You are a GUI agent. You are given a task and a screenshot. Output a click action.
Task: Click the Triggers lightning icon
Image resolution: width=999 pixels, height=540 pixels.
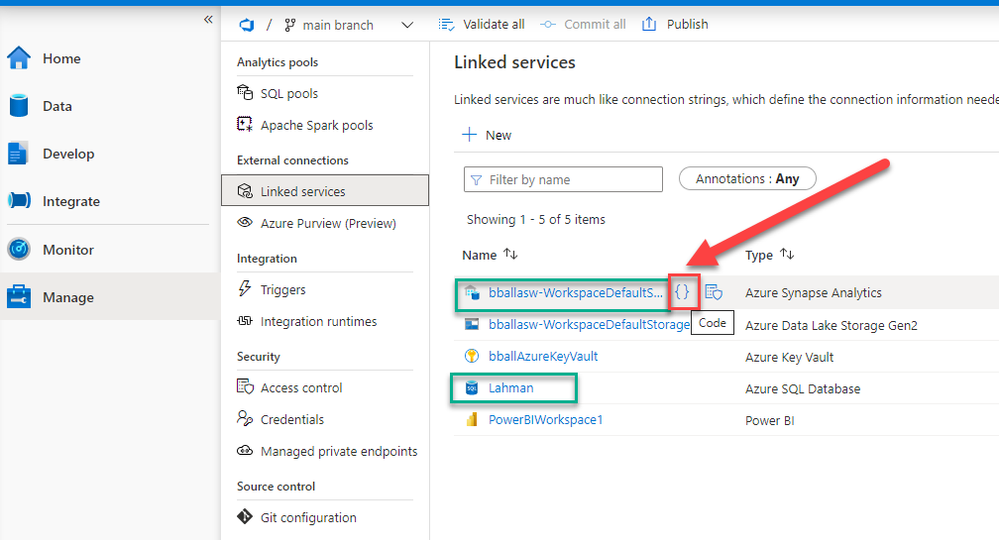coord(245,288)
